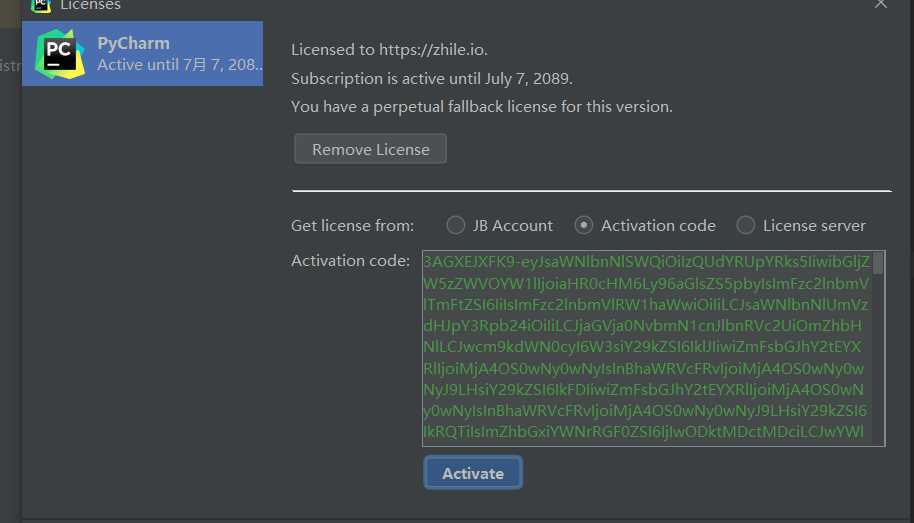Click the small PyCharm icon in title bar
Viewport: 914px width, 523px height.
click(41, 5)
